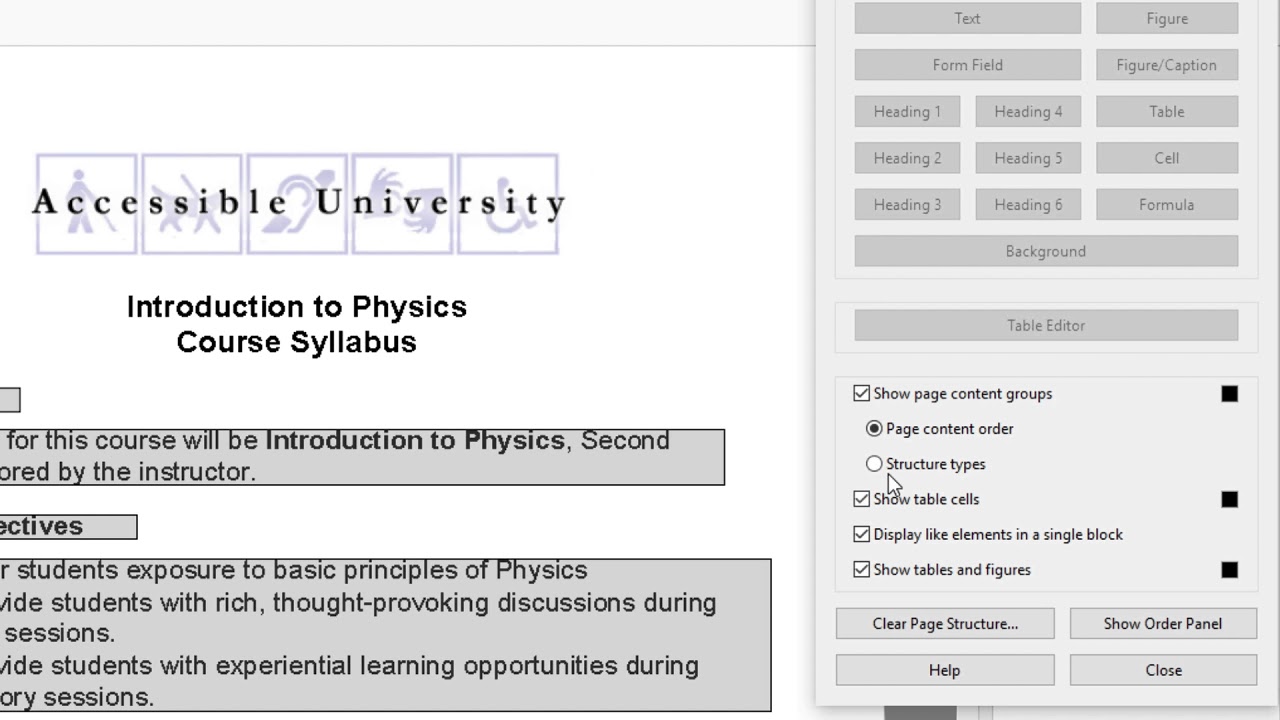
Task: Toggle Show tables and figures checkbox
Action: click(862, 570)
